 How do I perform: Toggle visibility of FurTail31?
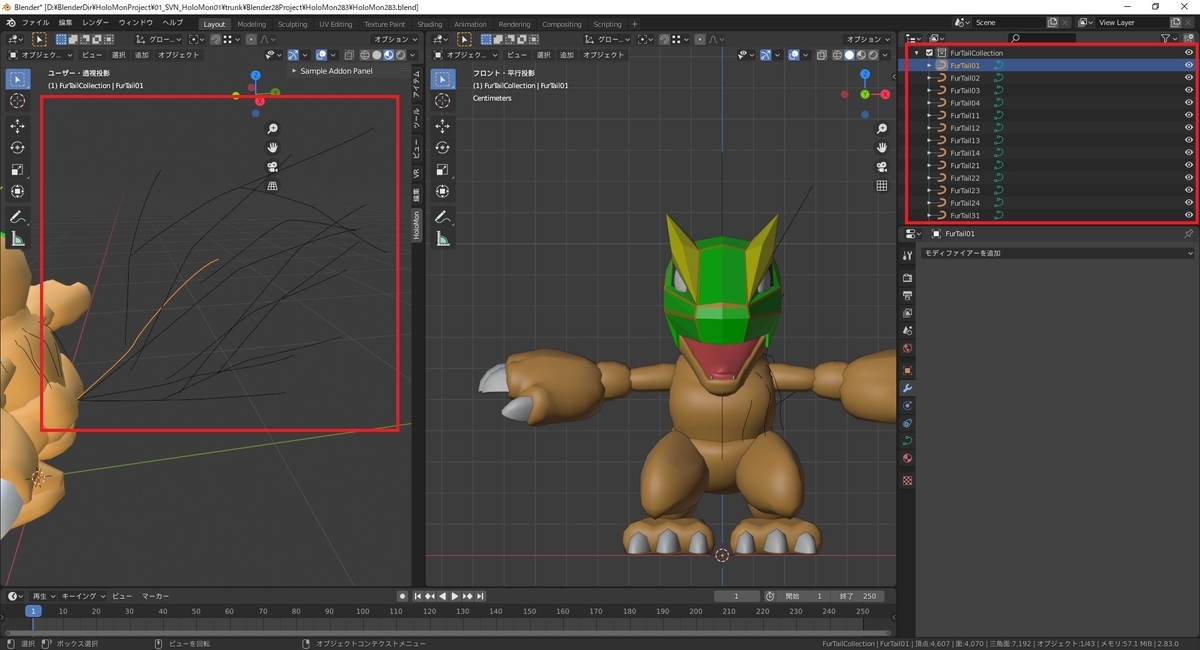coord(1188,215)
